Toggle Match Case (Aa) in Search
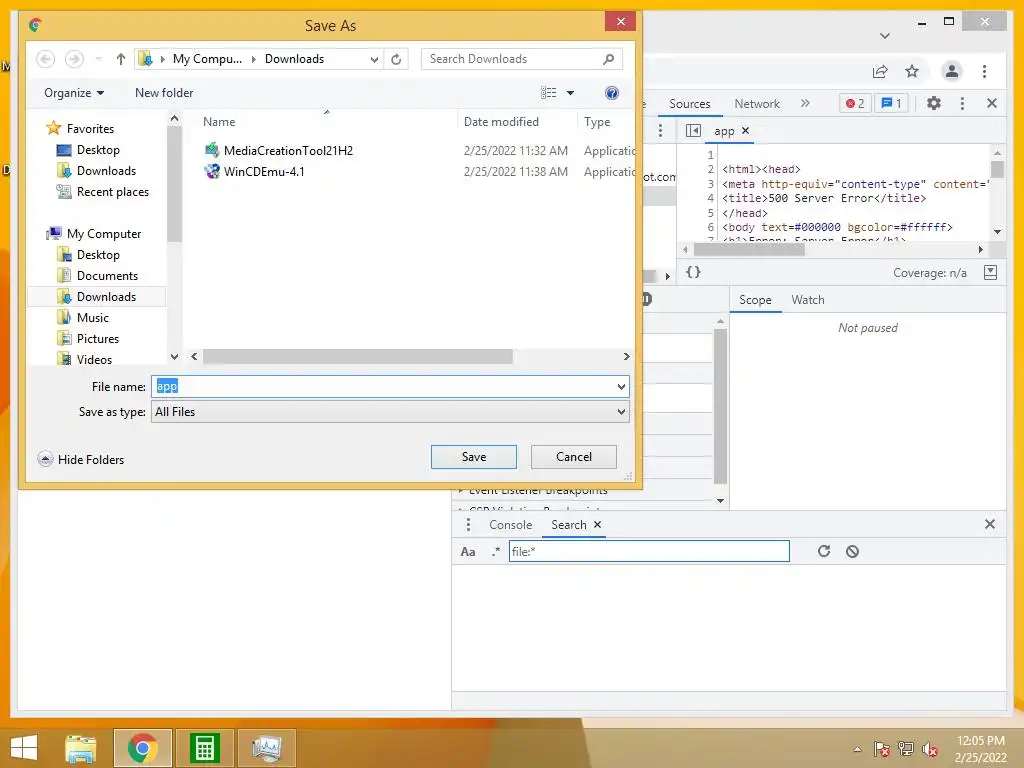The image size is (1024, 768). [x=468, y=552]
